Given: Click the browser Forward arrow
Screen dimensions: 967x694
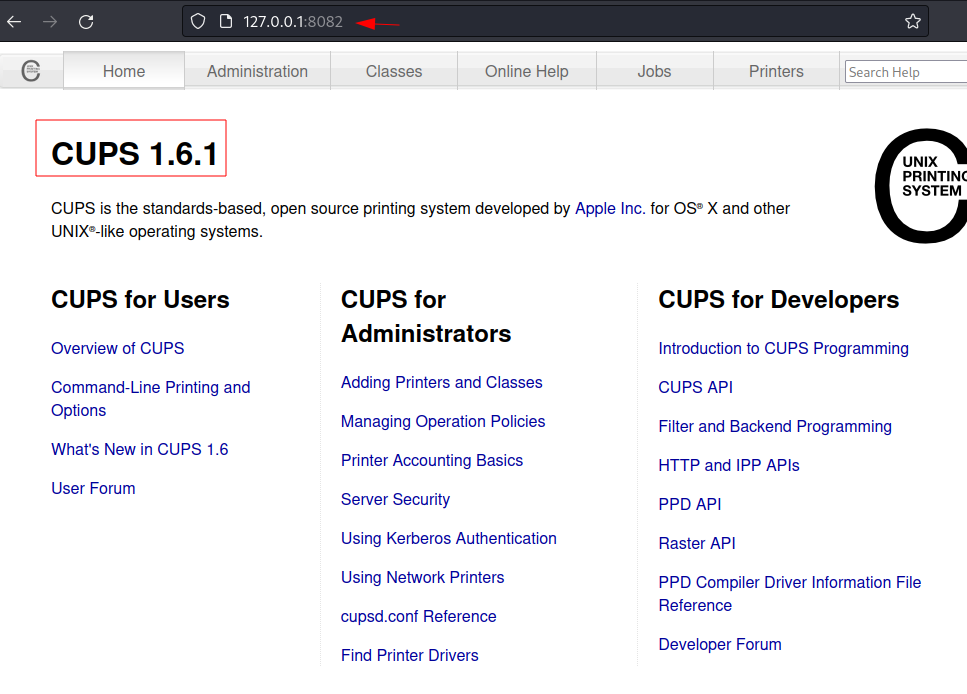Looking at the screenshot, I should (x=50, y=22).
